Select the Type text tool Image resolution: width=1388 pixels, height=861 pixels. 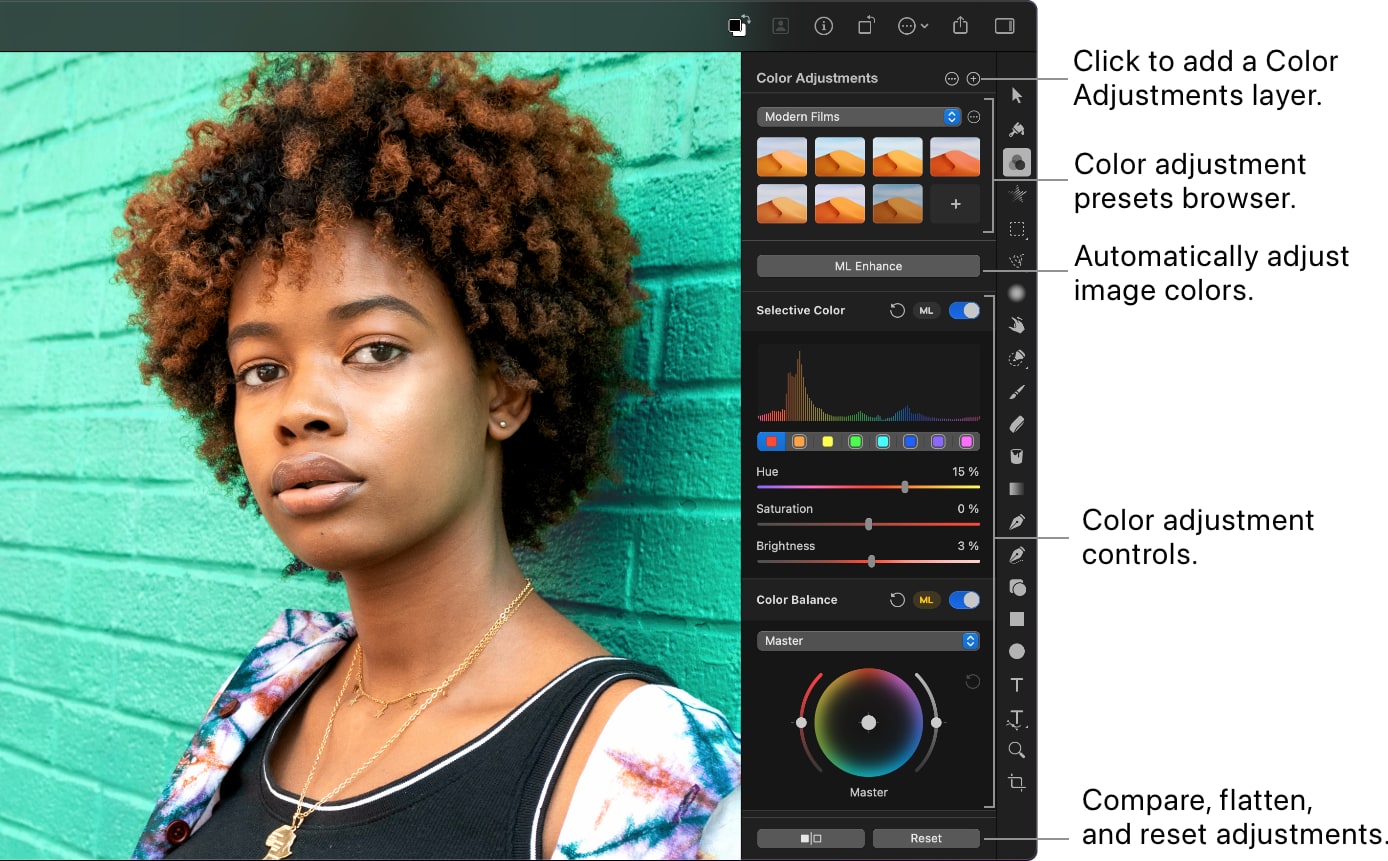point(1017,685)
